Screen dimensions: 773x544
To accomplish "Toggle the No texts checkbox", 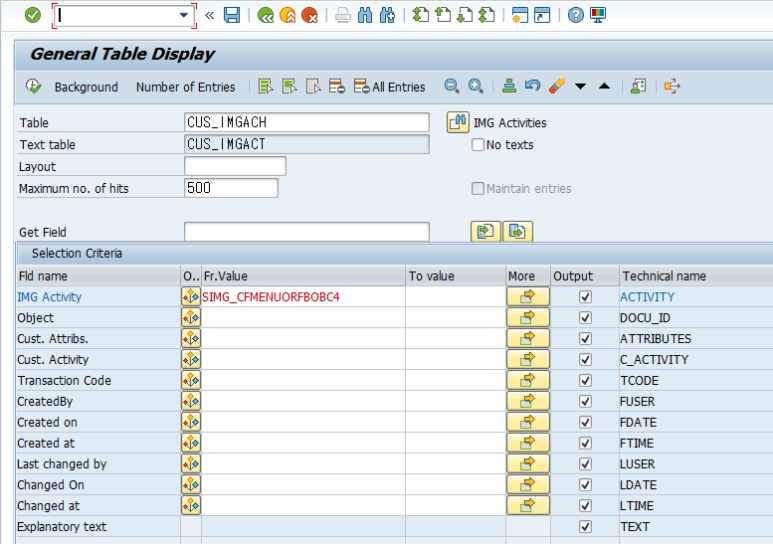I will click(478, 145).
